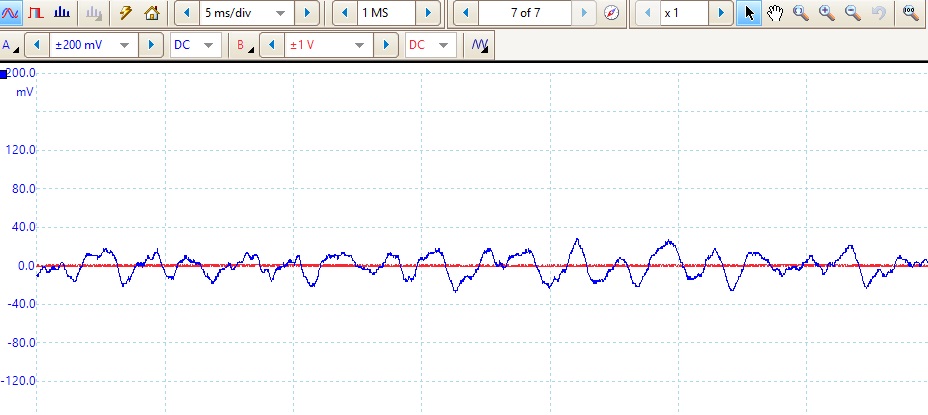Click the 1 MS samples field
The width and height of the screenshot is (928, 415).
click(x=385, y=12)
